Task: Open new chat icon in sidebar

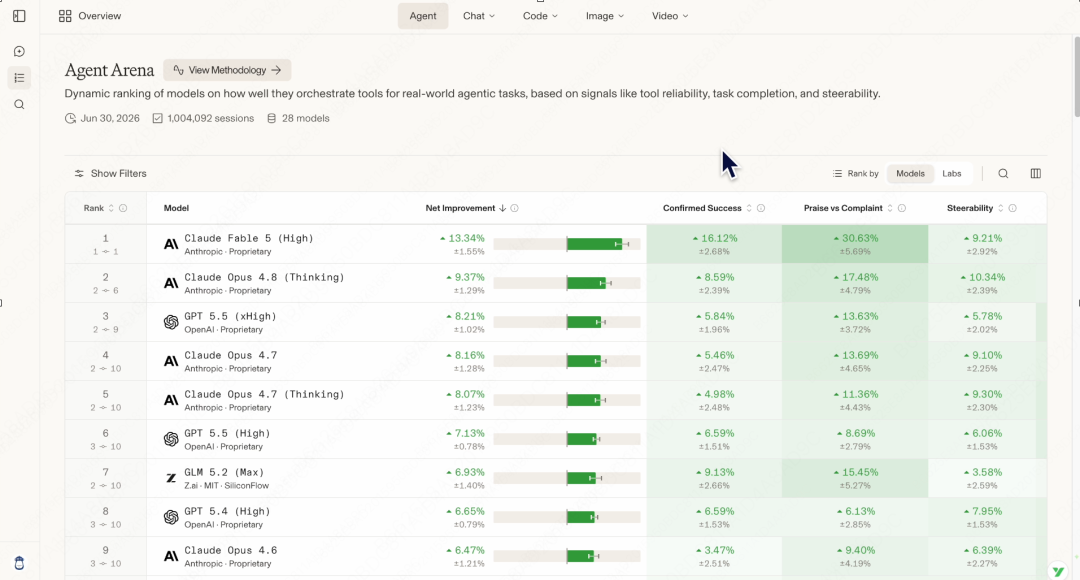Action: click(19, 52)
